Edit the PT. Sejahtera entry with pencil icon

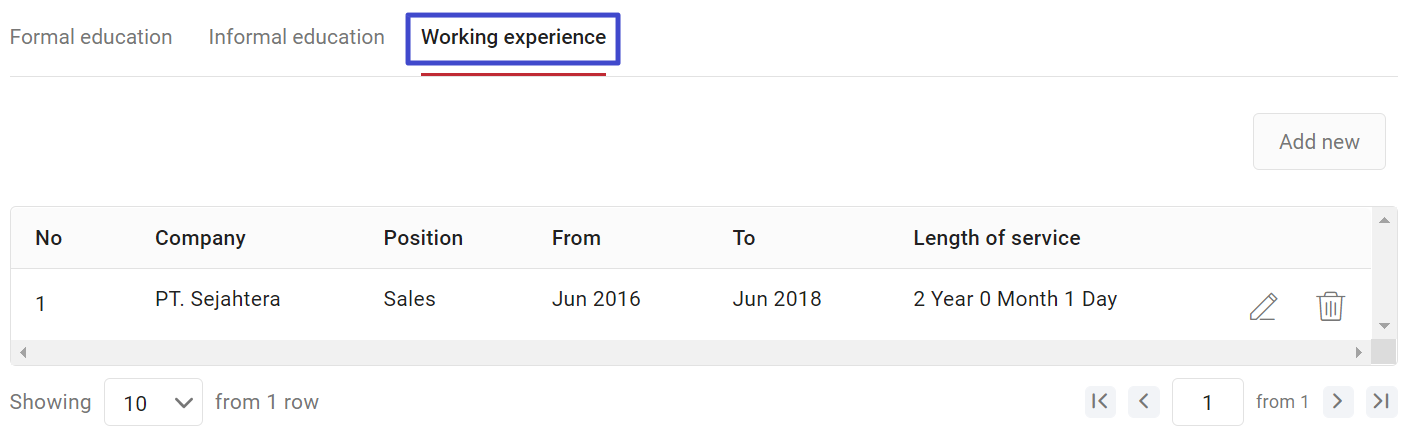click(x=1263, y=306)
